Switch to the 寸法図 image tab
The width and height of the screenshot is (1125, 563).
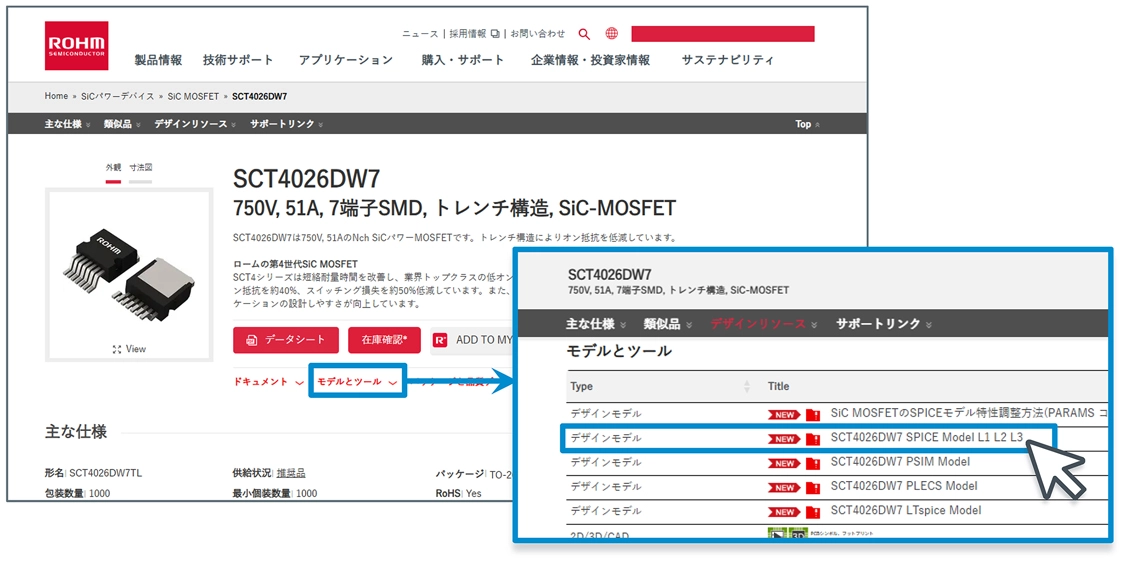tap(142, 168)
